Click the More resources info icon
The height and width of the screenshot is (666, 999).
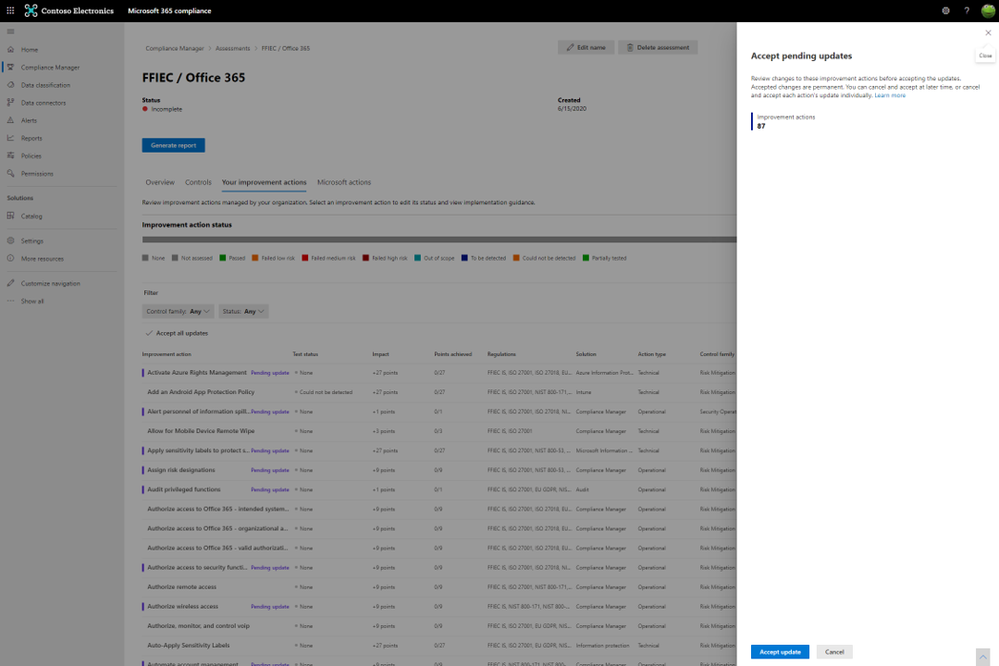pyautogui.click(x=11, y=259)
